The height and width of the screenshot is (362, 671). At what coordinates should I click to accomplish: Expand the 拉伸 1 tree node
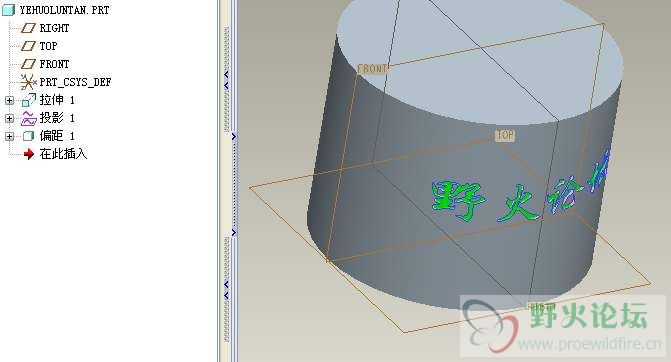point(9,101)
